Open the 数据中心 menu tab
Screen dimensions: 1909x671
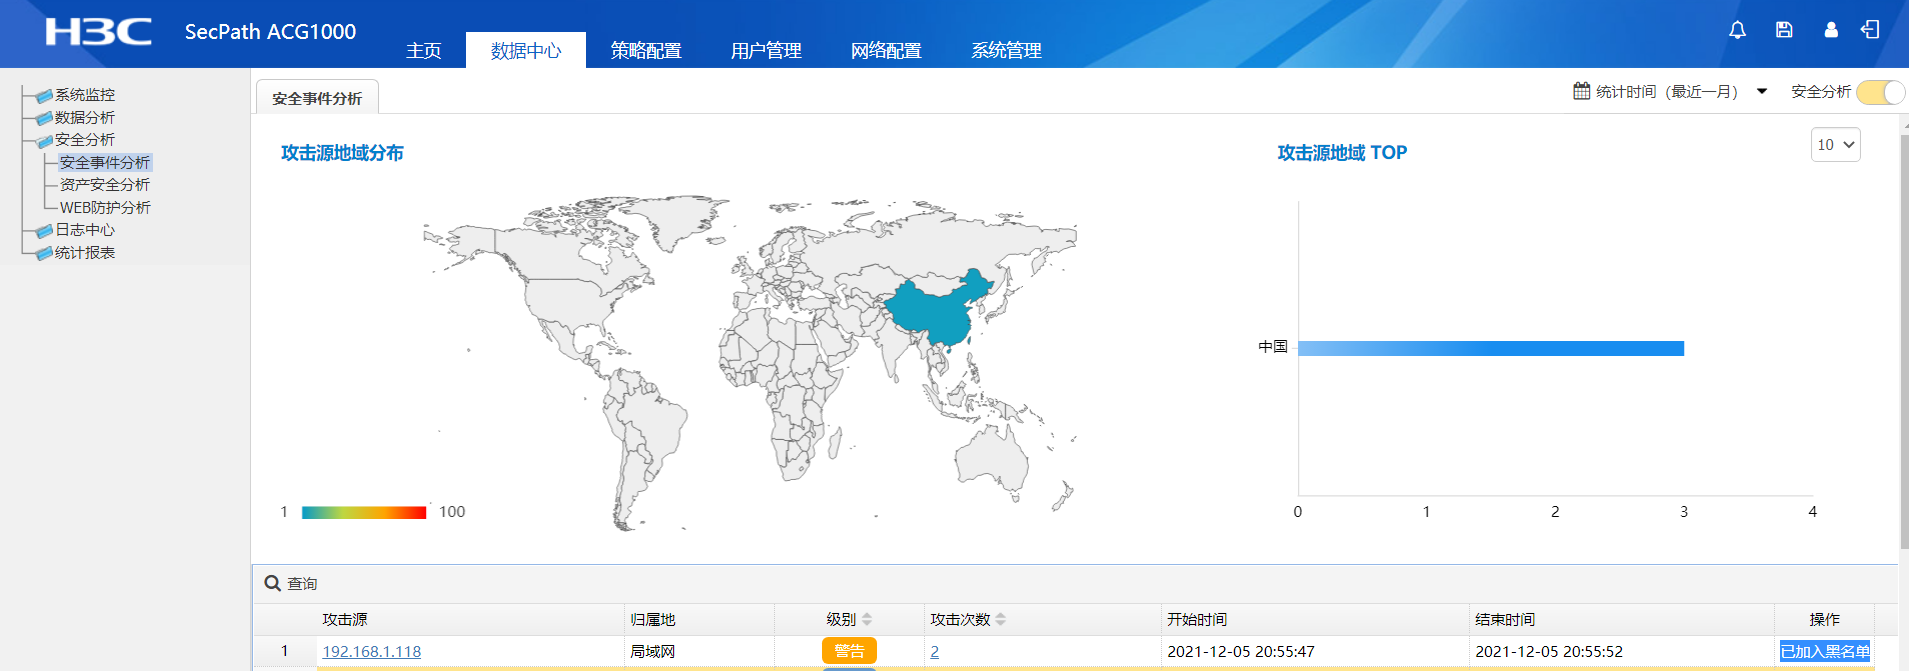tap(526, 50)
